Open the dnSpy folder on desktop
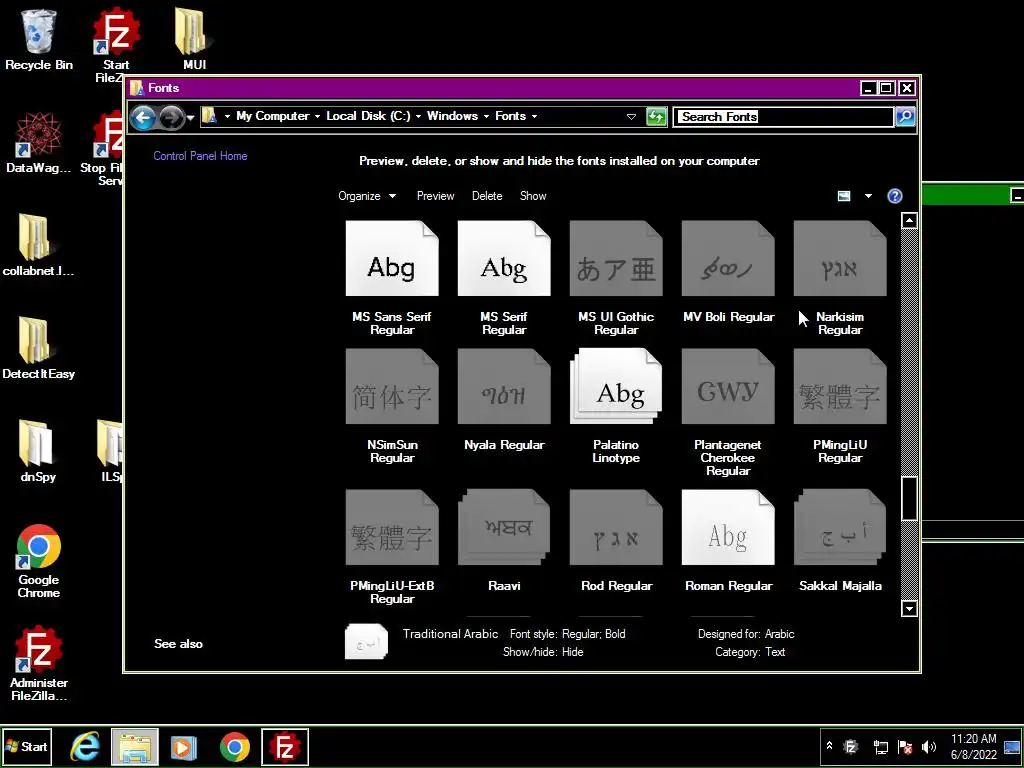The width and height of the screenshot is (1024, 768). (x=38, y=451)
